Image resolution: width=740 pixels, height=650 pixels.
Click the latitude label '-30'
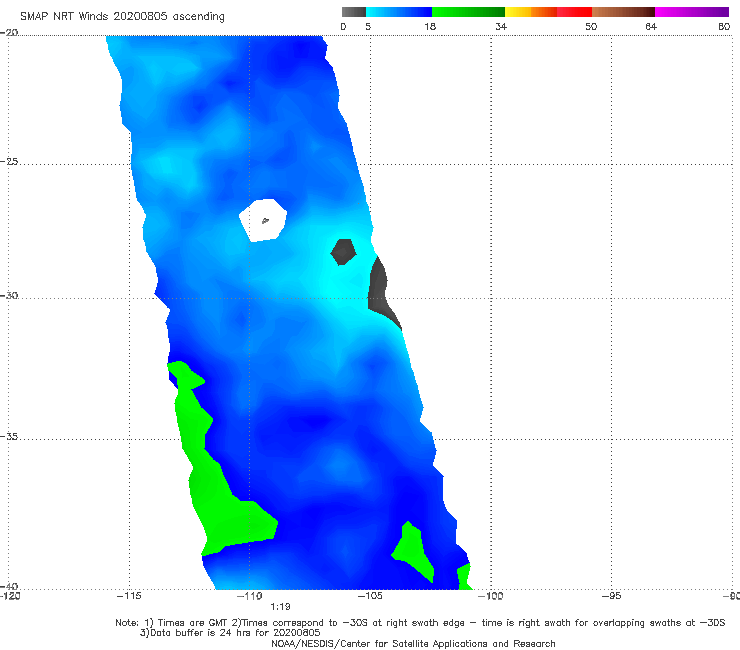[x=9, y=295]
